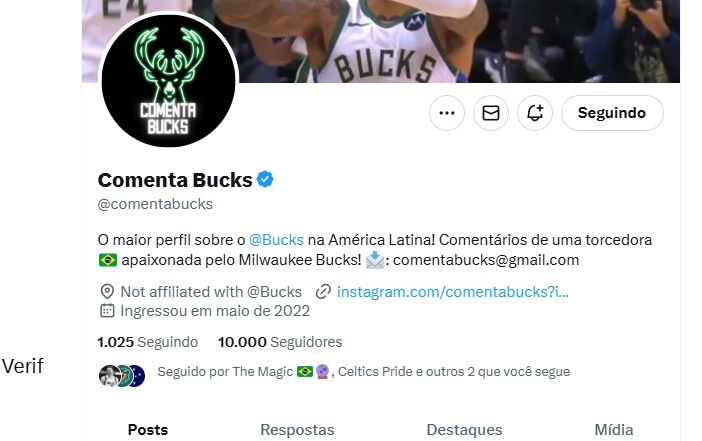
Task: Open the instagram.com/comentabucks link
Action: (x=452, y=292)
